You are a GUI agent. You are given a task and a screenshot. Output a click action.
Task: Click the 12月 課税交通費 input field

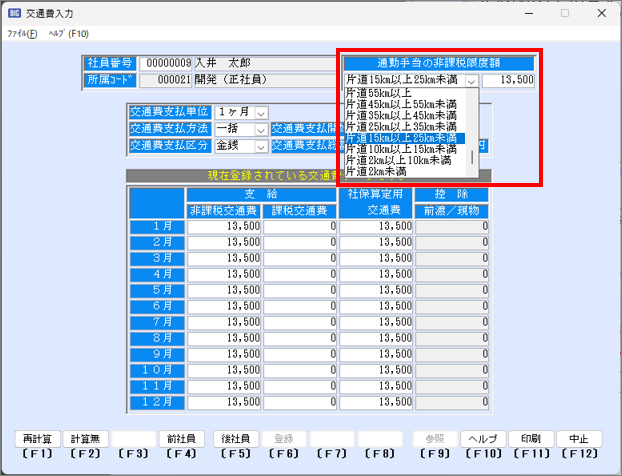click(x=302, y=403)
